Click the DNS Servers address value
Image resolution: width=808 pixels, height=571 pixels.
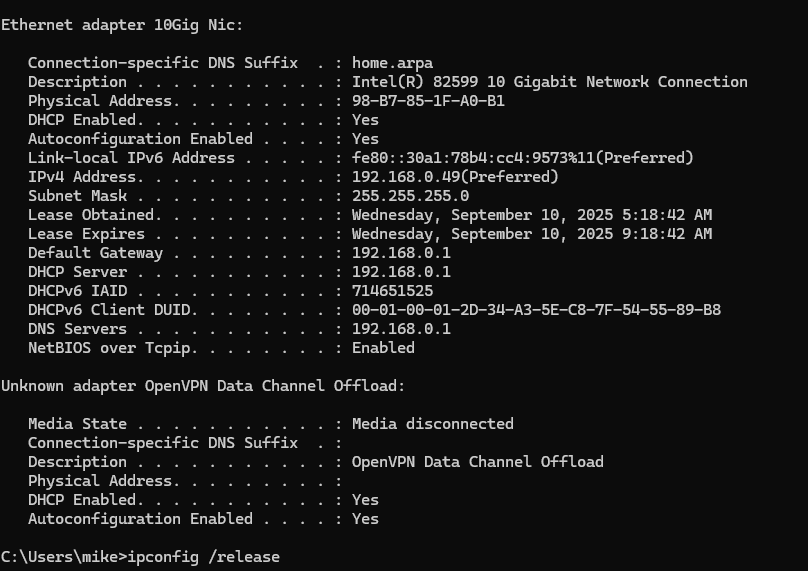(x=401, y=329)
